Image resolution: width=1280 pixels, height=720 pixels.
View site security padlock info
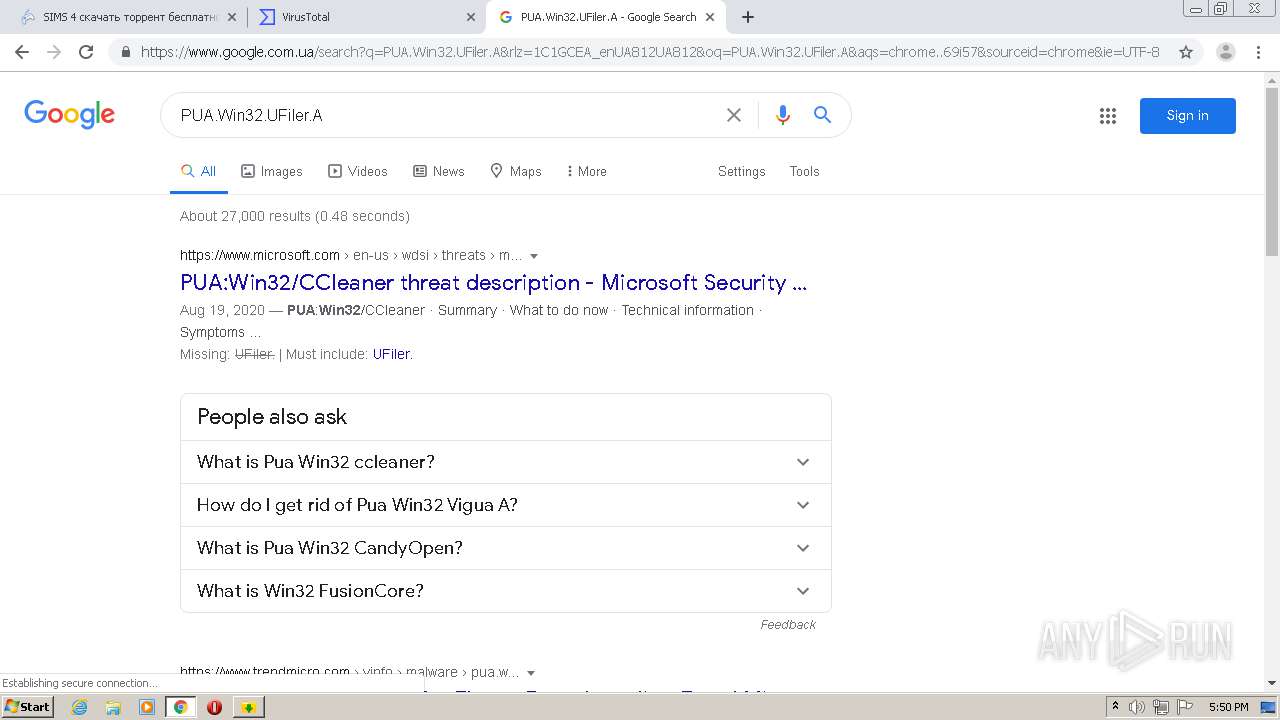pos(126,52)
